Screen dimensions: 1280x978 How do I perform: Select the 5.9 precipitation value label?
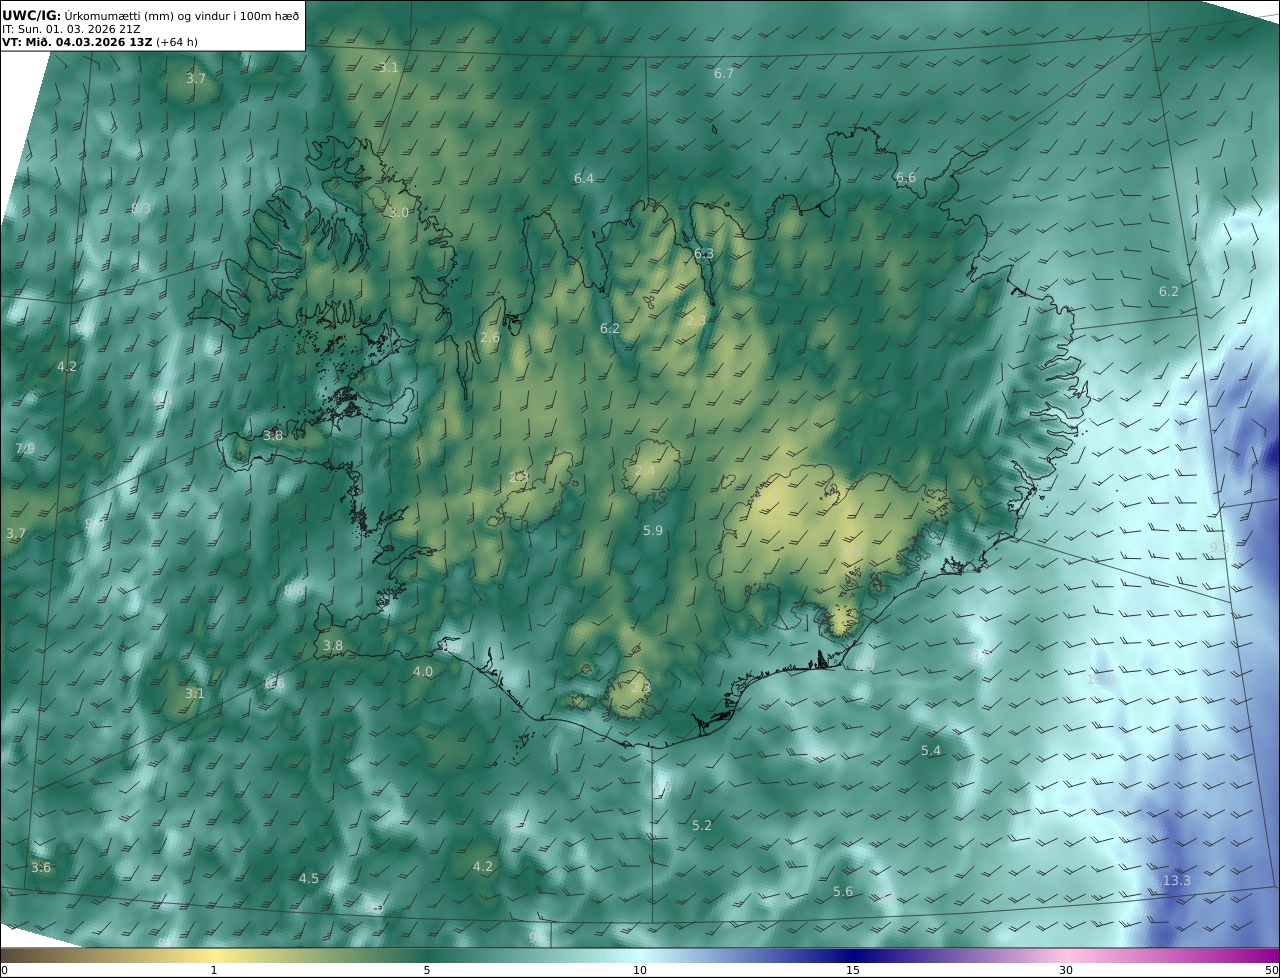pyautogui.click(x=653, y=531)
